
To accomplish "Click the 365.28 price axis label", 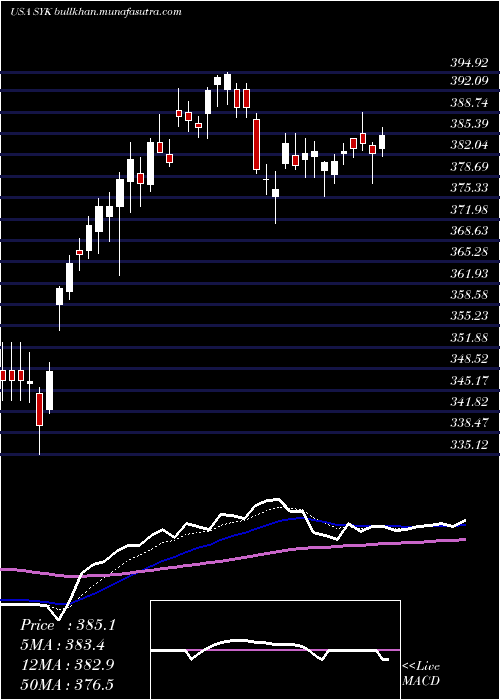I will coord(468,252).
